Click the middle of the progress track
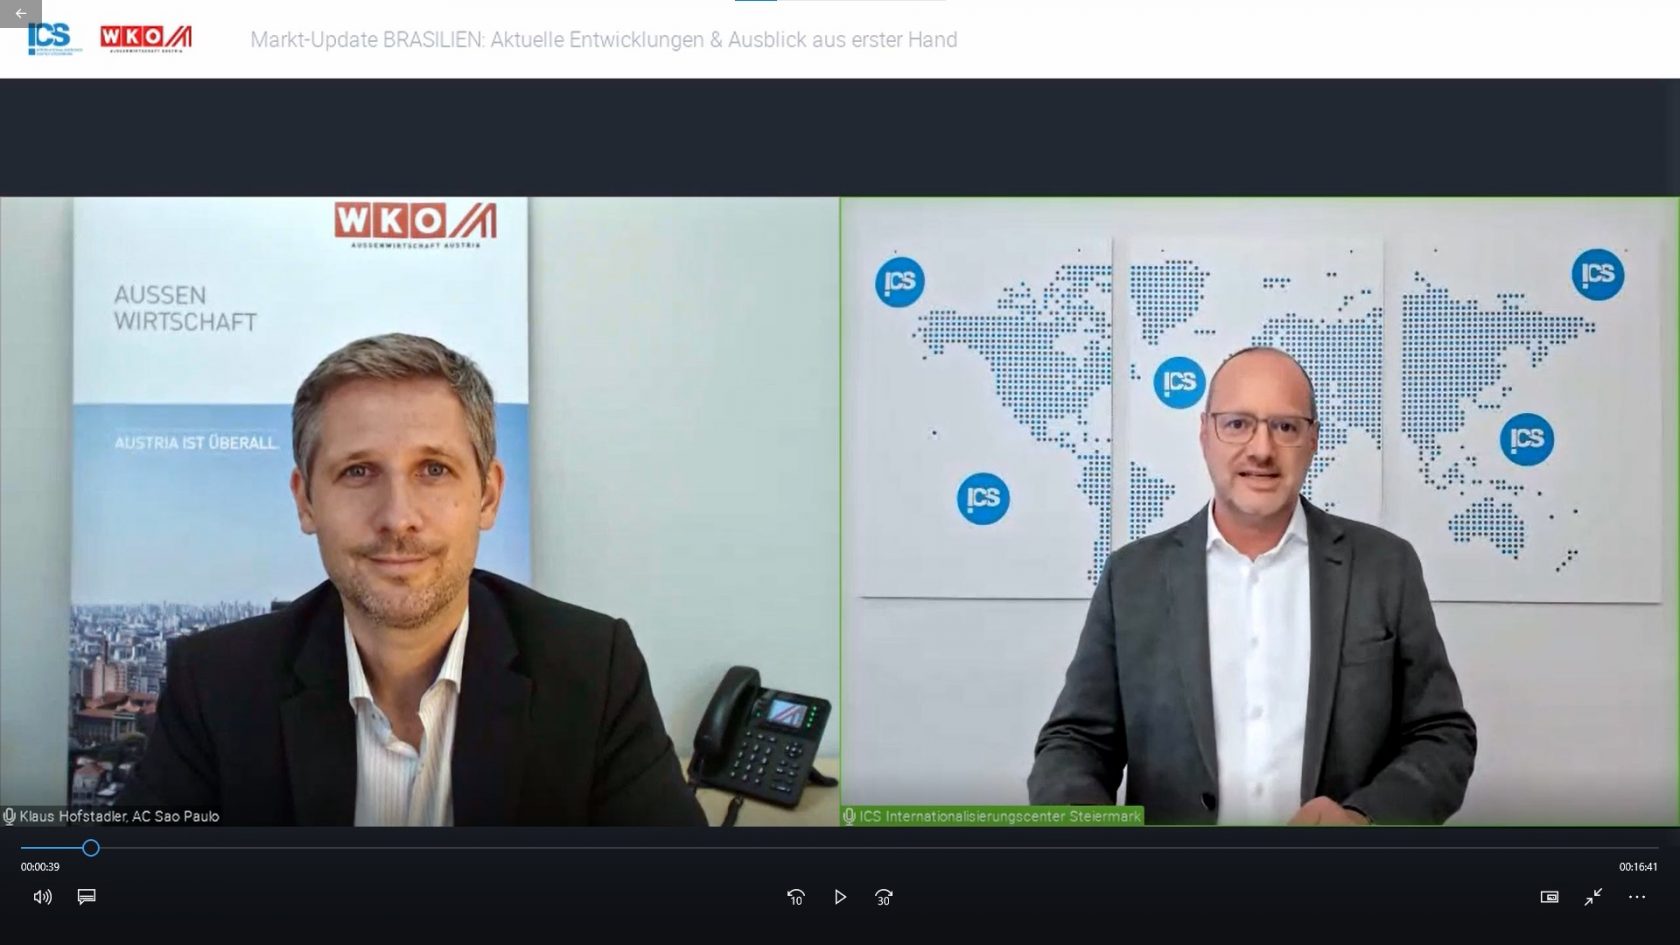The image size is (1680, 945). (x=840, y=848)
